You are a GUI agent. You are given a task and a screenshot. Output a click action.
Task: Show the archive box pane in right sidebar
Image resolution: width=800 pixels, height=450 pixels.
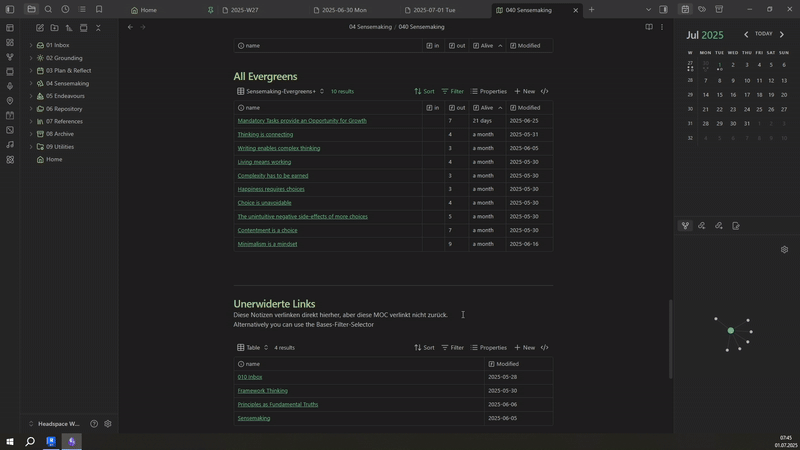click(719, 10)
